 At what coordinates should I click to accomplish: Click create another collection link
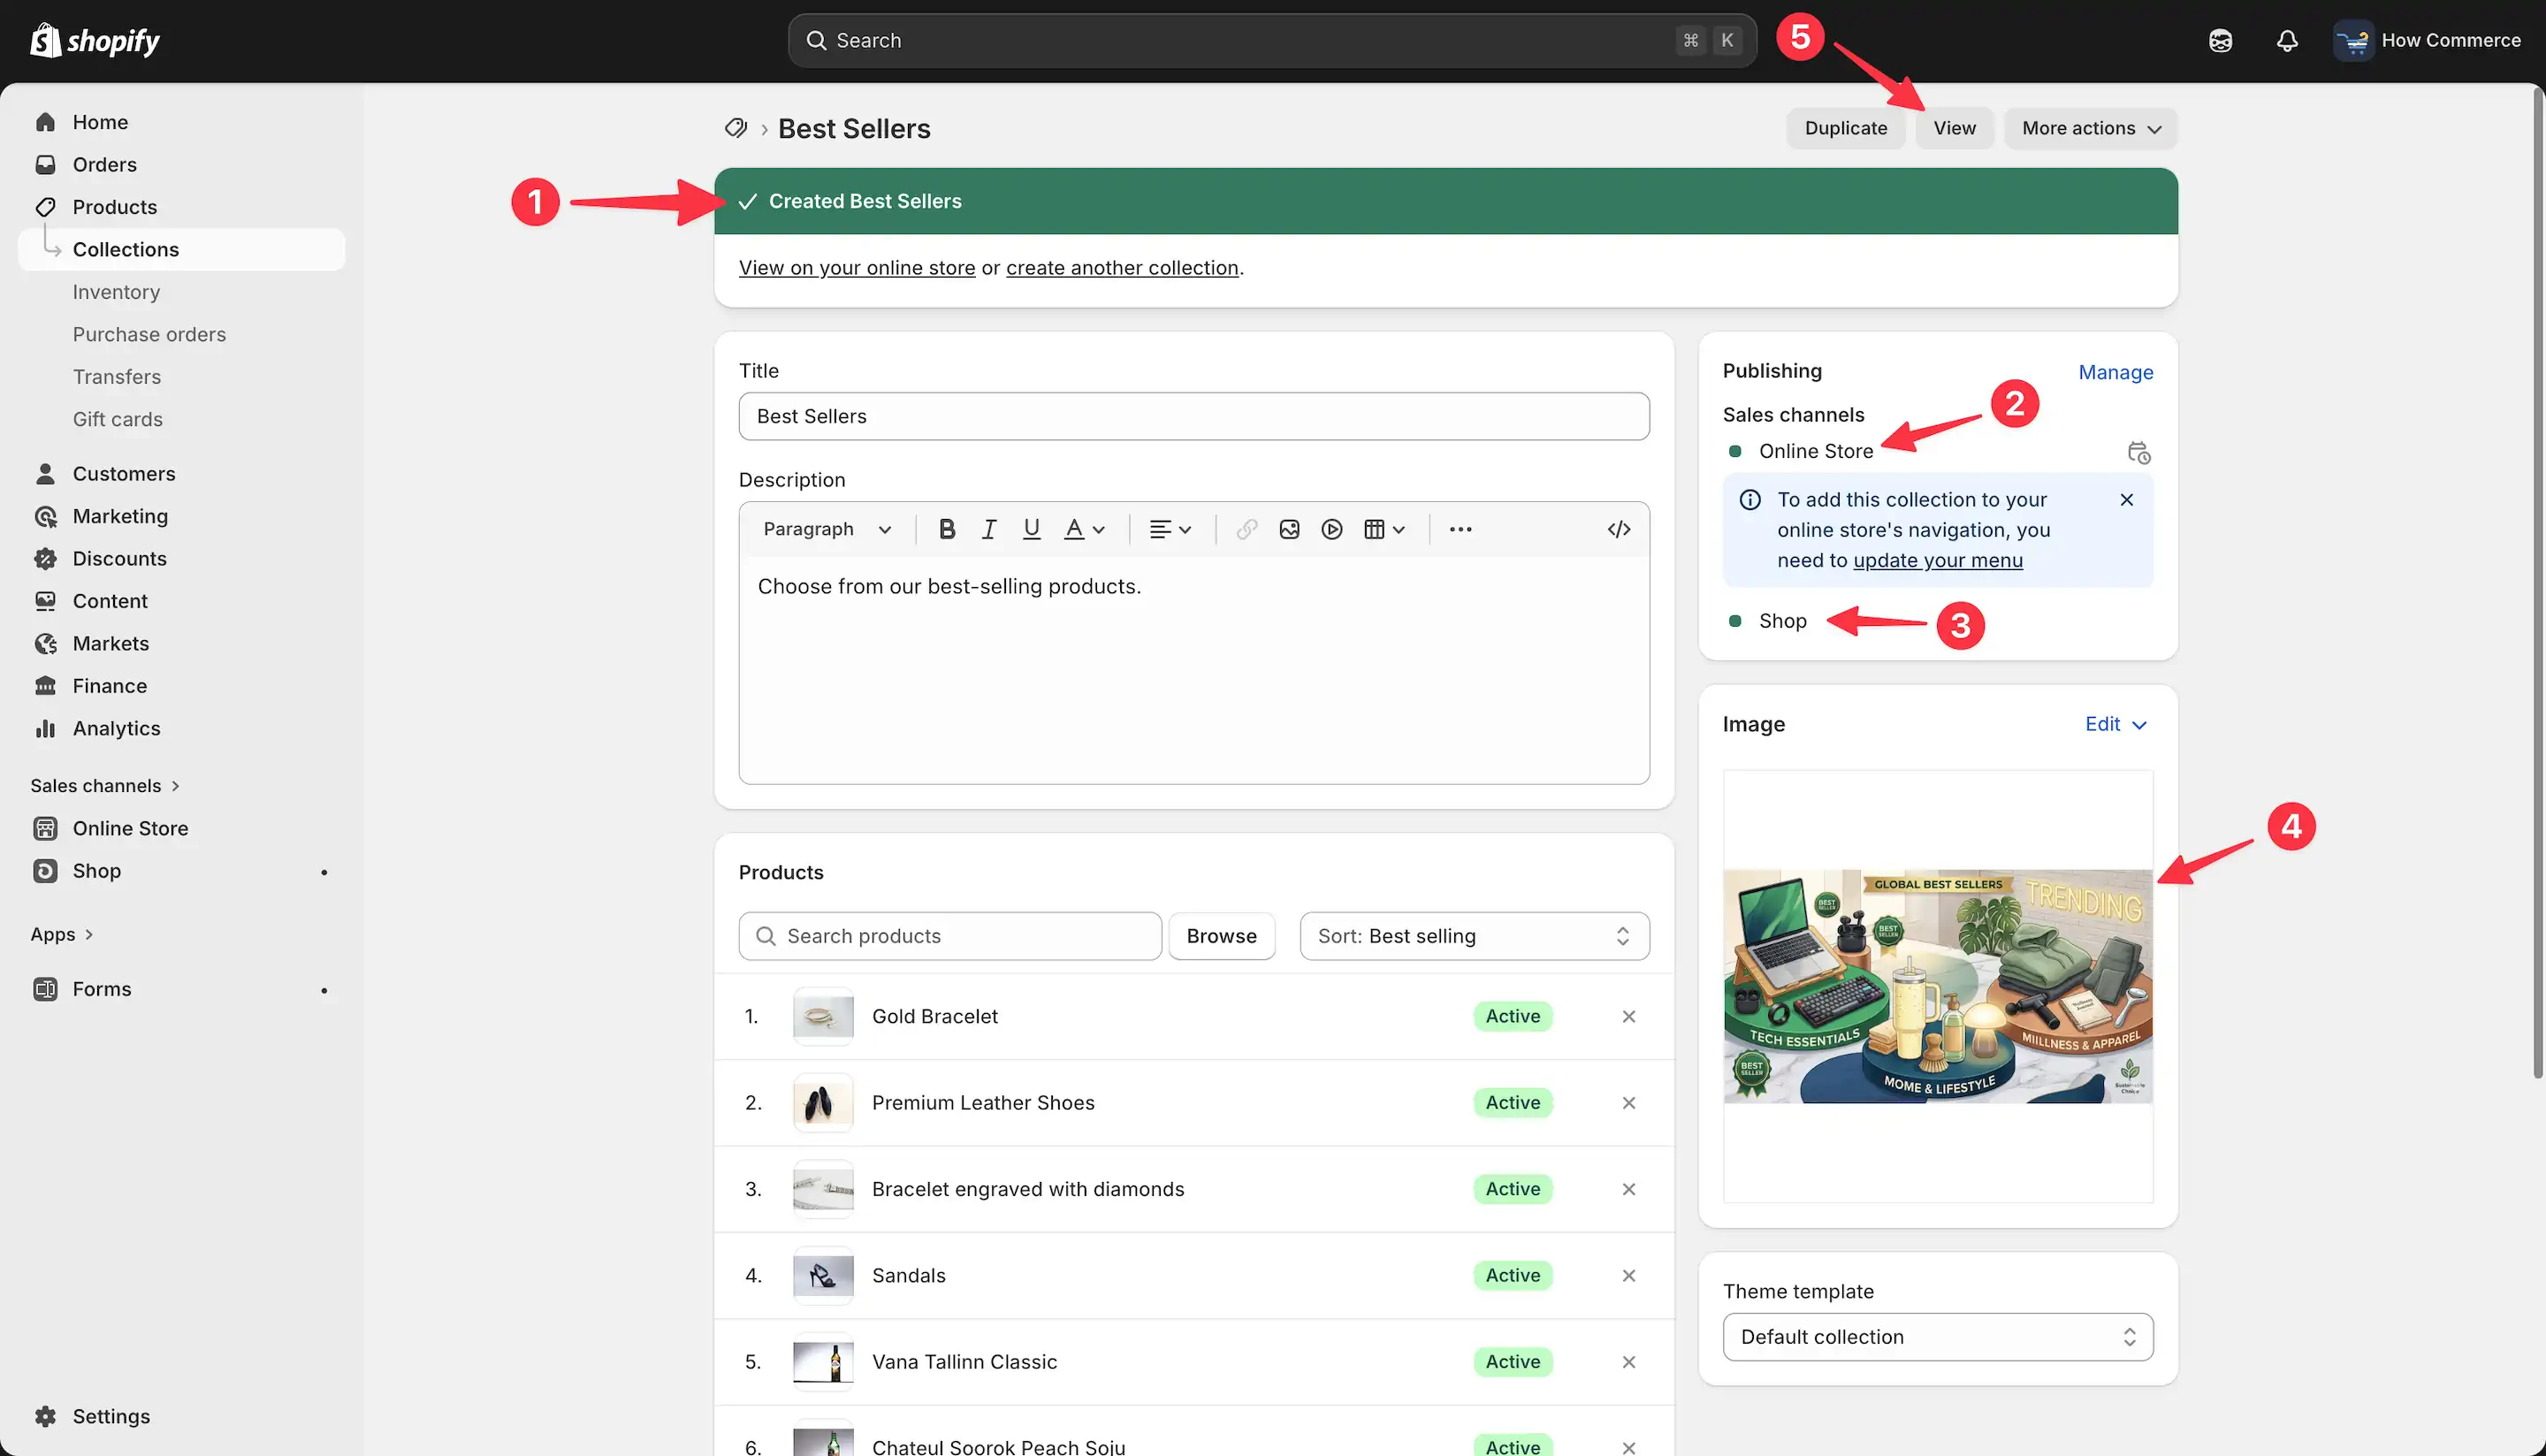(1122, 268)
